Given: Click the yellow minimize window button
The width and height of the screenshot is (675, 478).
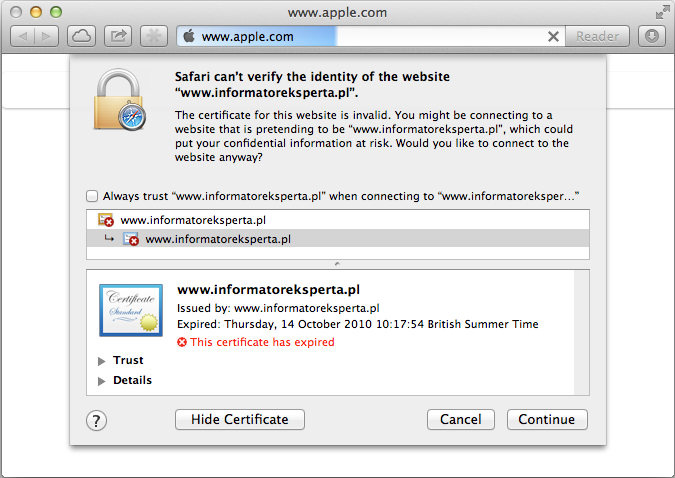Looking at the screenshot, I should (36, 12).
